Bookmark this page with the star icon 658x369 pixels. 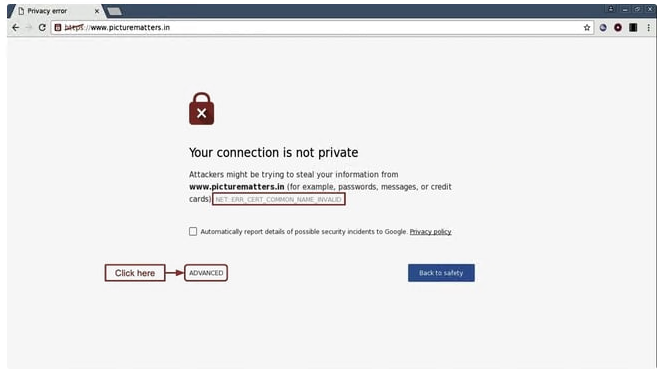[587, 28]
